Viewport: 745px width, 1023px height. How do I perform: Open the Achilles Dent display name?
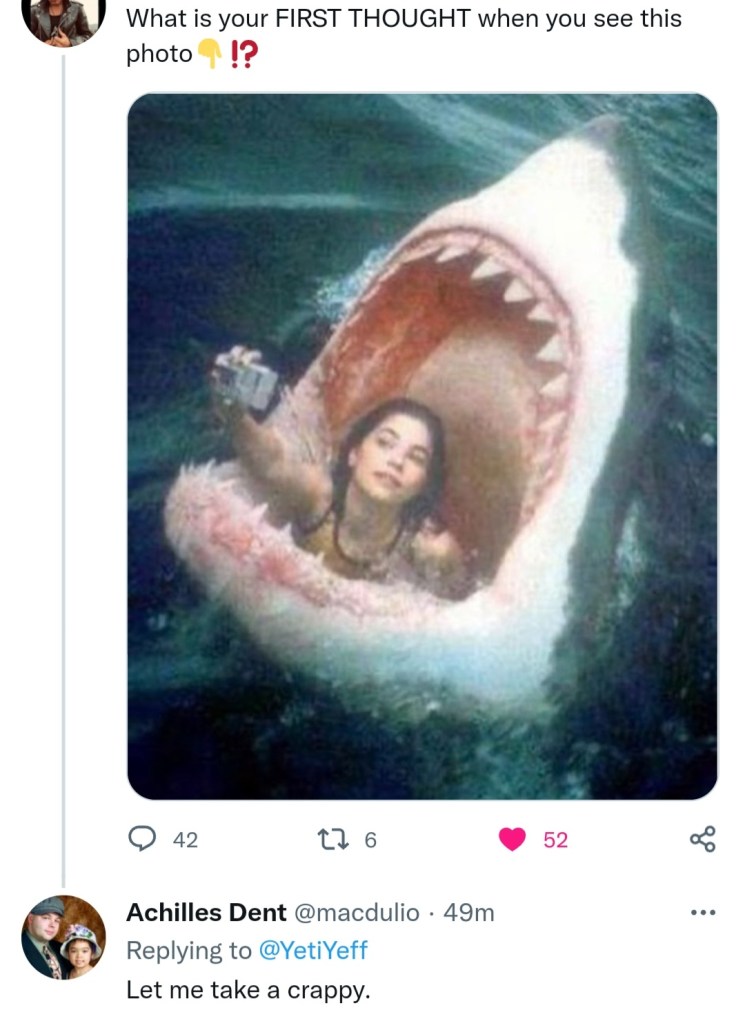(x=206, y=912)
